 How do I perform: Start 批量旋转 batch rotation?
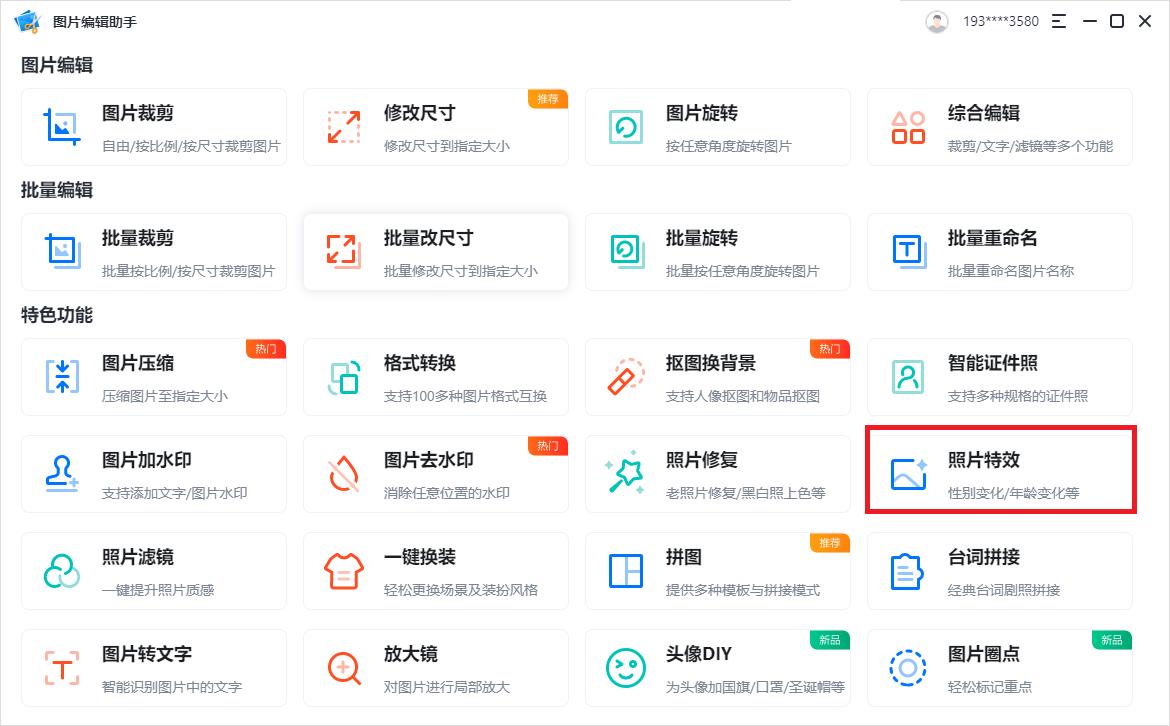(x=718, y=252)
